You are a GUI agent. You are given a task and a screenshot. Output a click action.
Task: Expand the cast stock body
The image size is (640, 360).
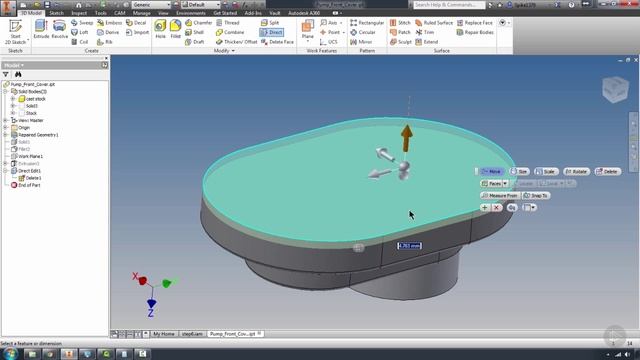(x=13, y=99)
